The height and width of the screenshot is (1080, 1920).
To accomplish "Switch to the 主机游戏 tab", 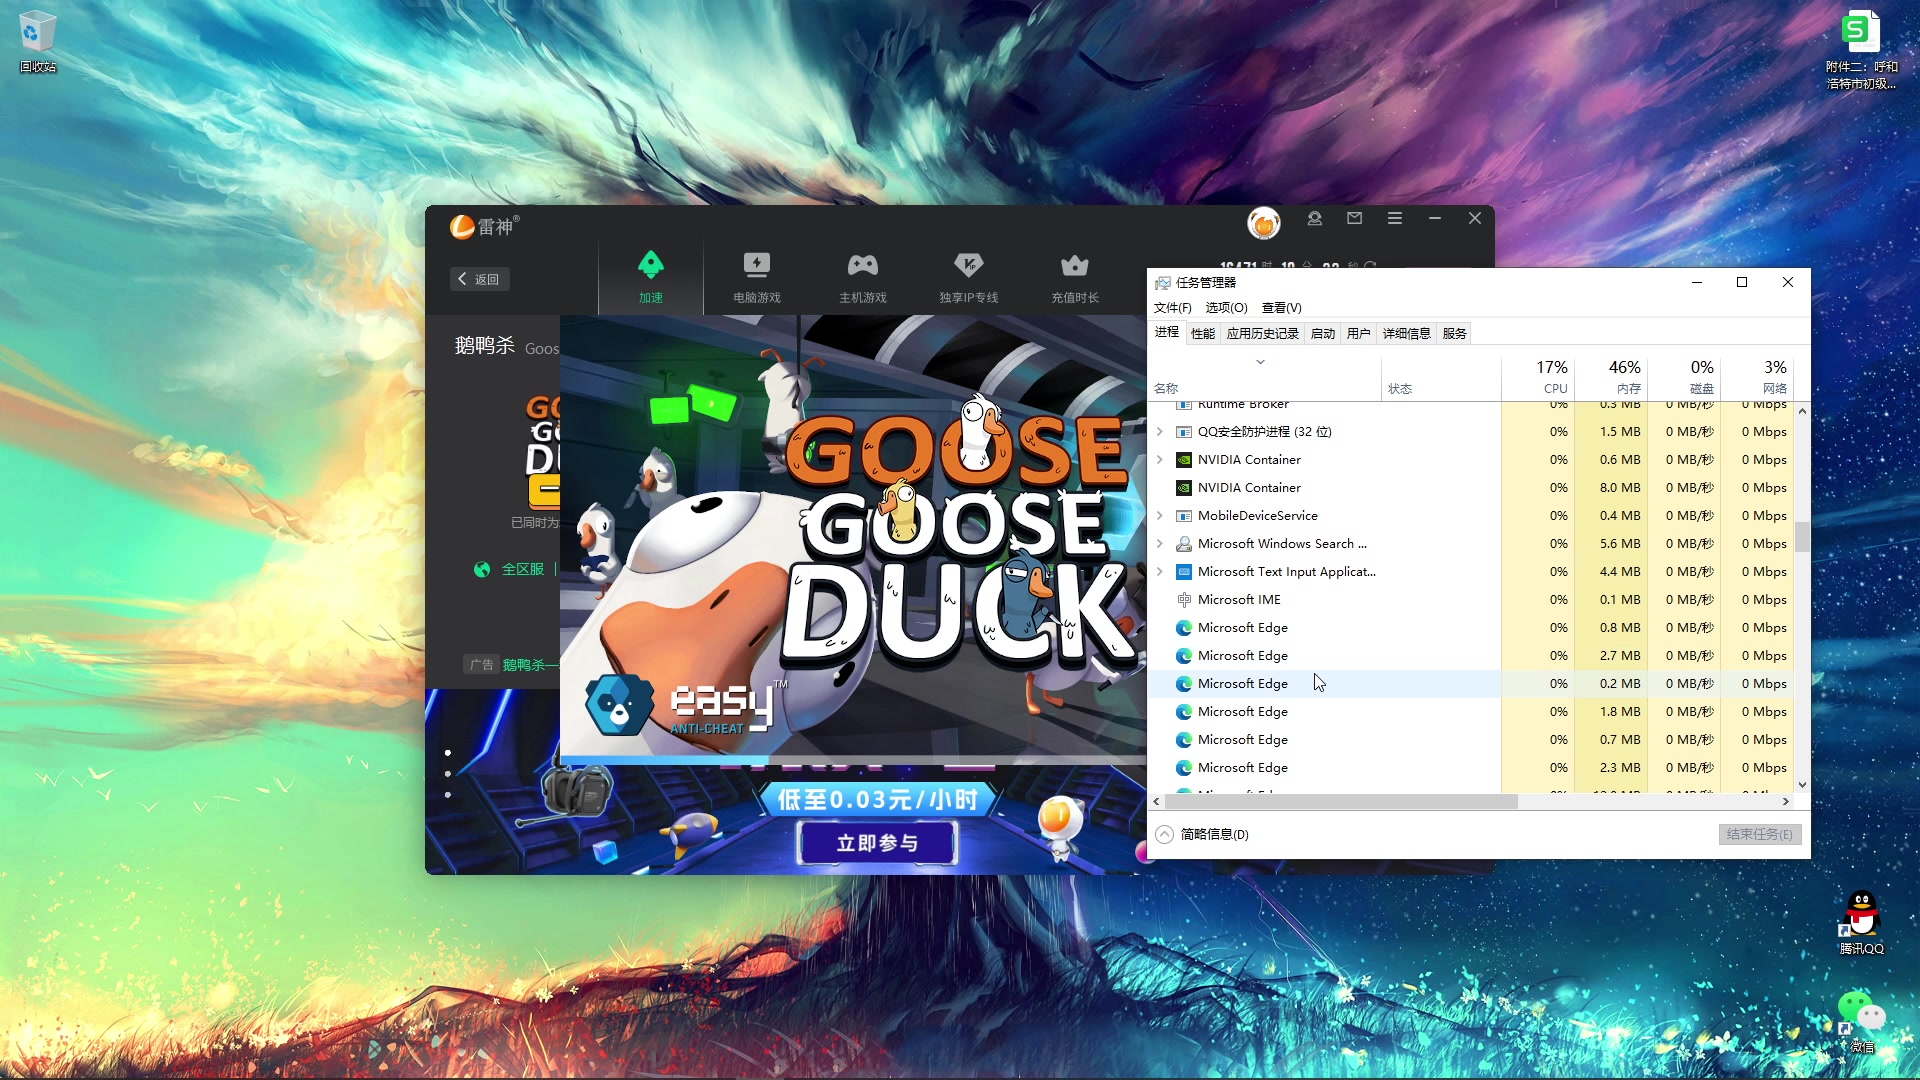I will pos(863,277).
